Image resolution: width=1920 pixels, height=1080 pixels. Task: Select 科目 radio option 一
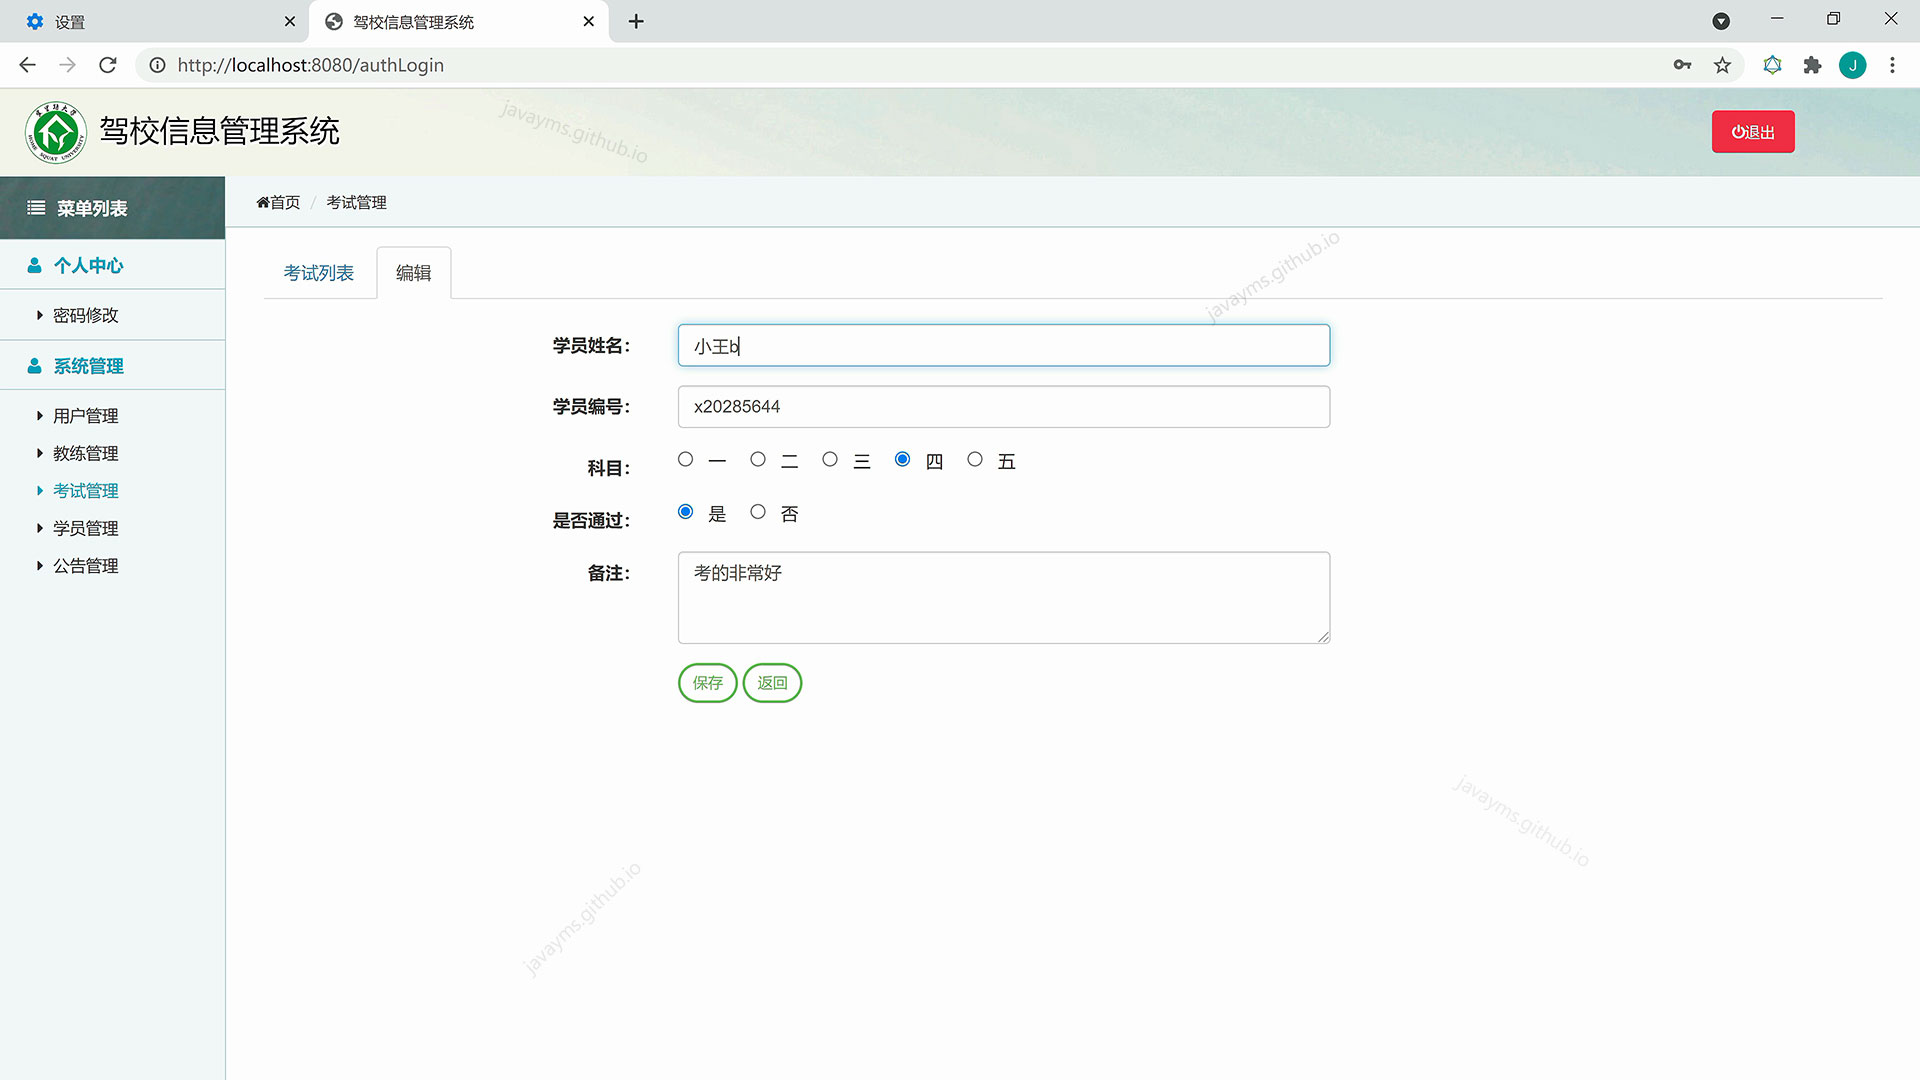685,459
